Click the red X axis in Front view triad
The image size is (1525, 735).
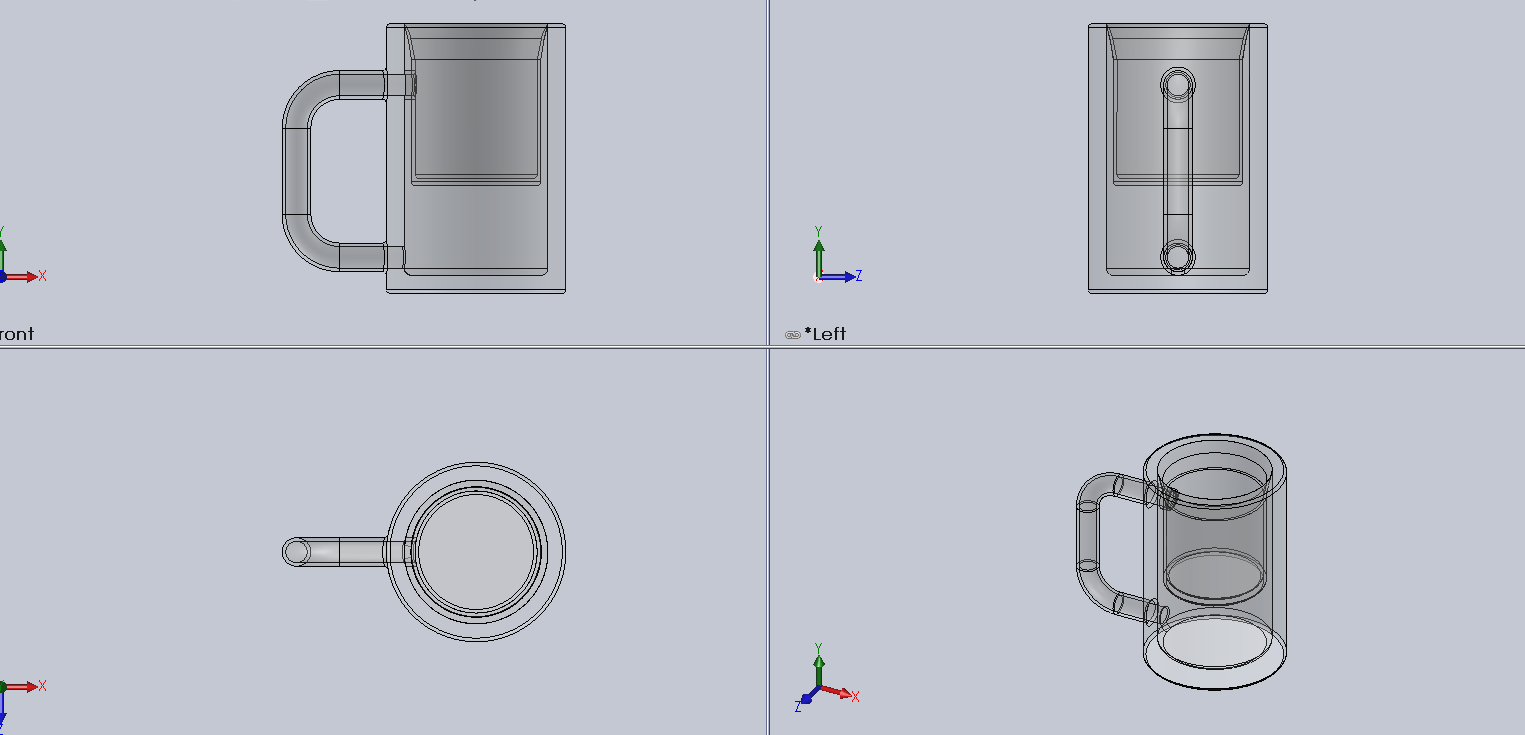tap(22, 276)
